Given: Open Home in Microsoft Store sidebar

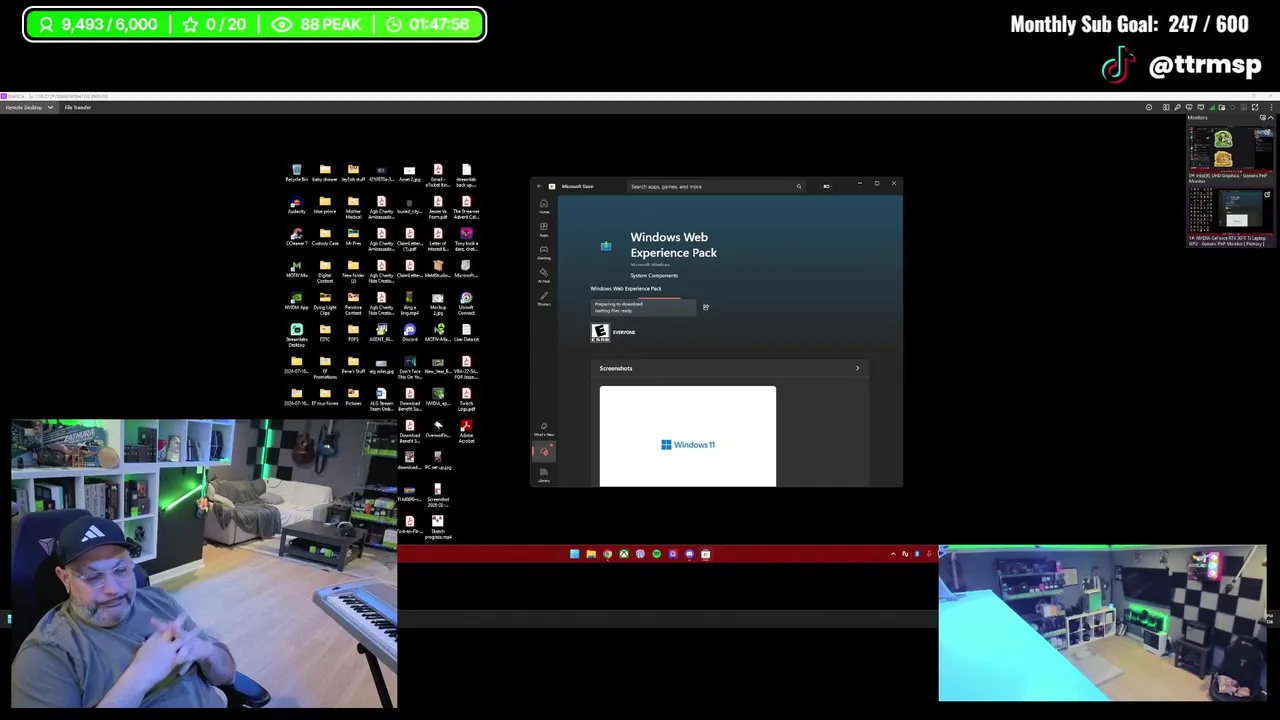Looking at the screenshot, I should pos(544,206).
